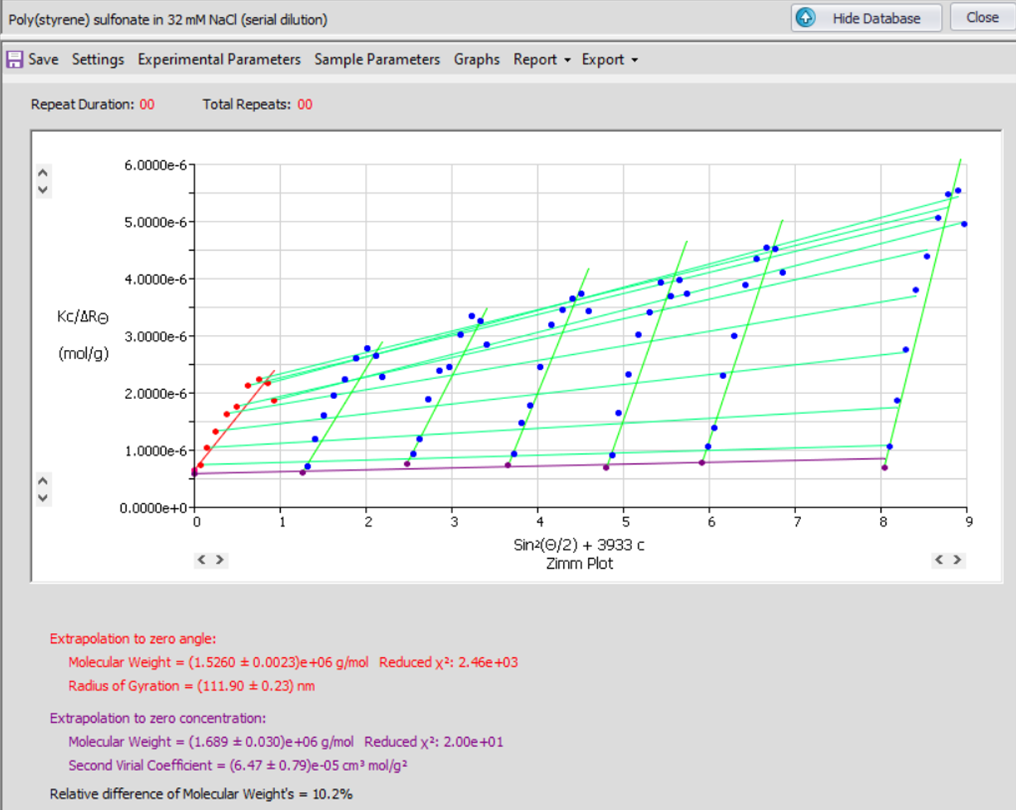
Task: Click left arrow at X-axis origin
Action: [201, 560]
